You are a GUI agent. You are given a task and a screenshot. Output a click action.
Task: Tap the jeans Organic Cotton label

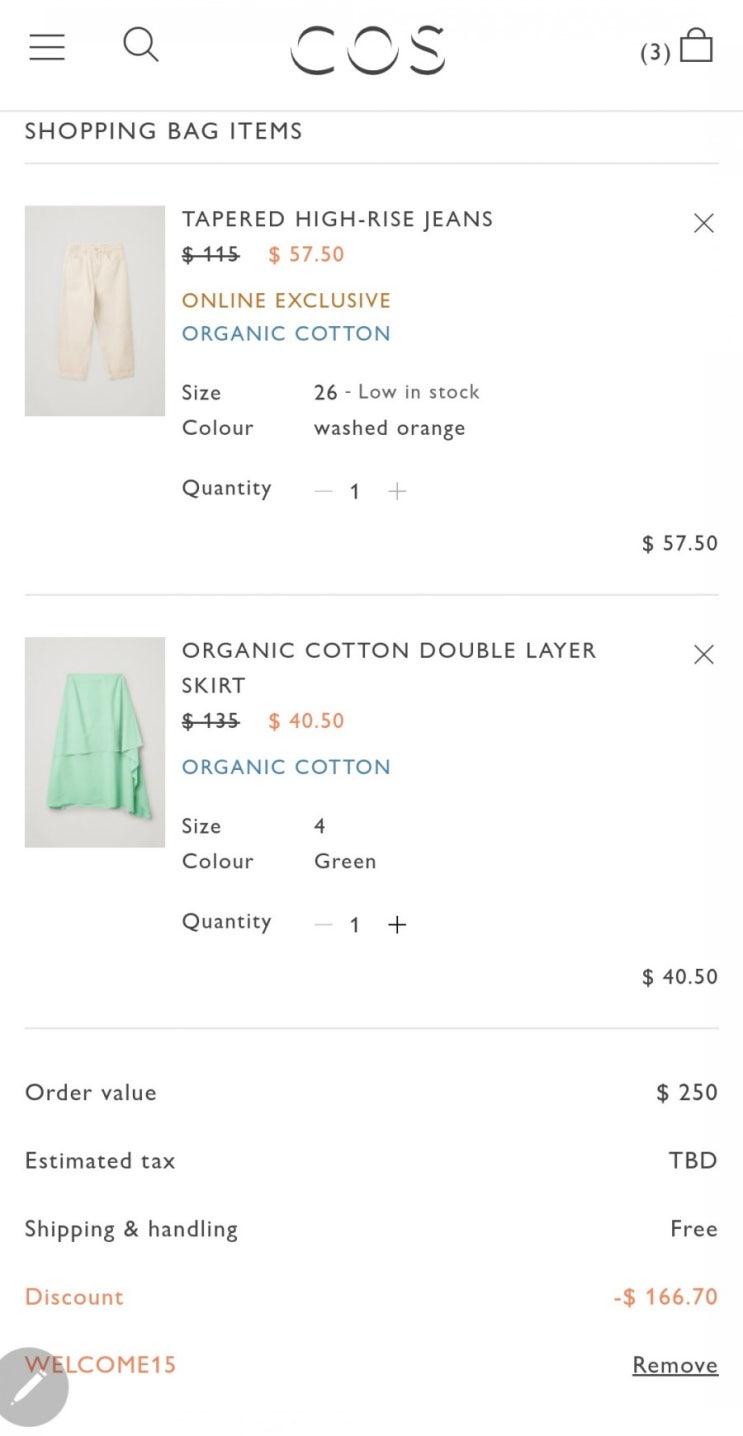click(286, 334)
